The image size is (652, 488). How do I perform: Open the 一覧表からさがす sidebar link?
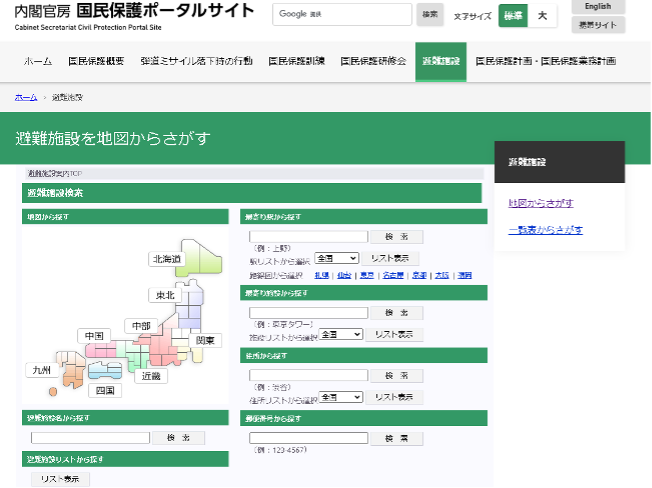pos(546,230)
